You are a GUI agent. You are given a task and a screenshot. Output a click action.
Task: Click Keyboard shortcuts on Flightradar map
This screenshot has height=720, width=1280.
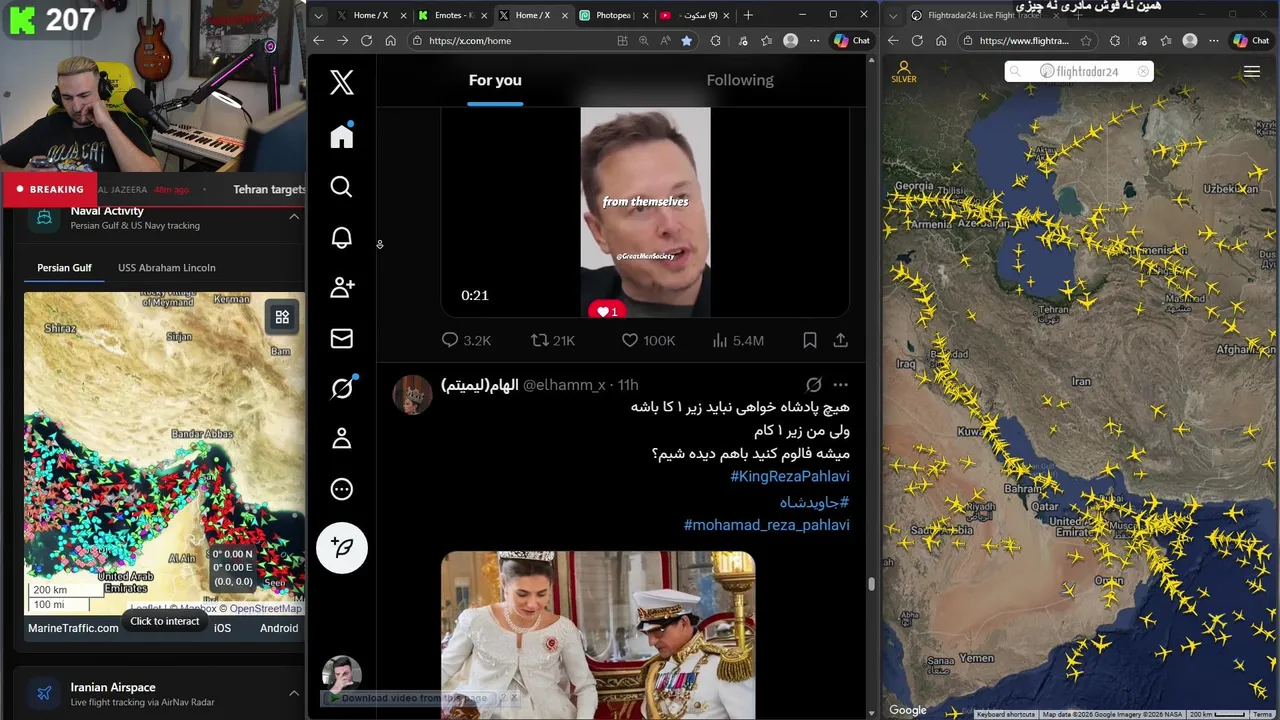click(x=1006, y=714)
